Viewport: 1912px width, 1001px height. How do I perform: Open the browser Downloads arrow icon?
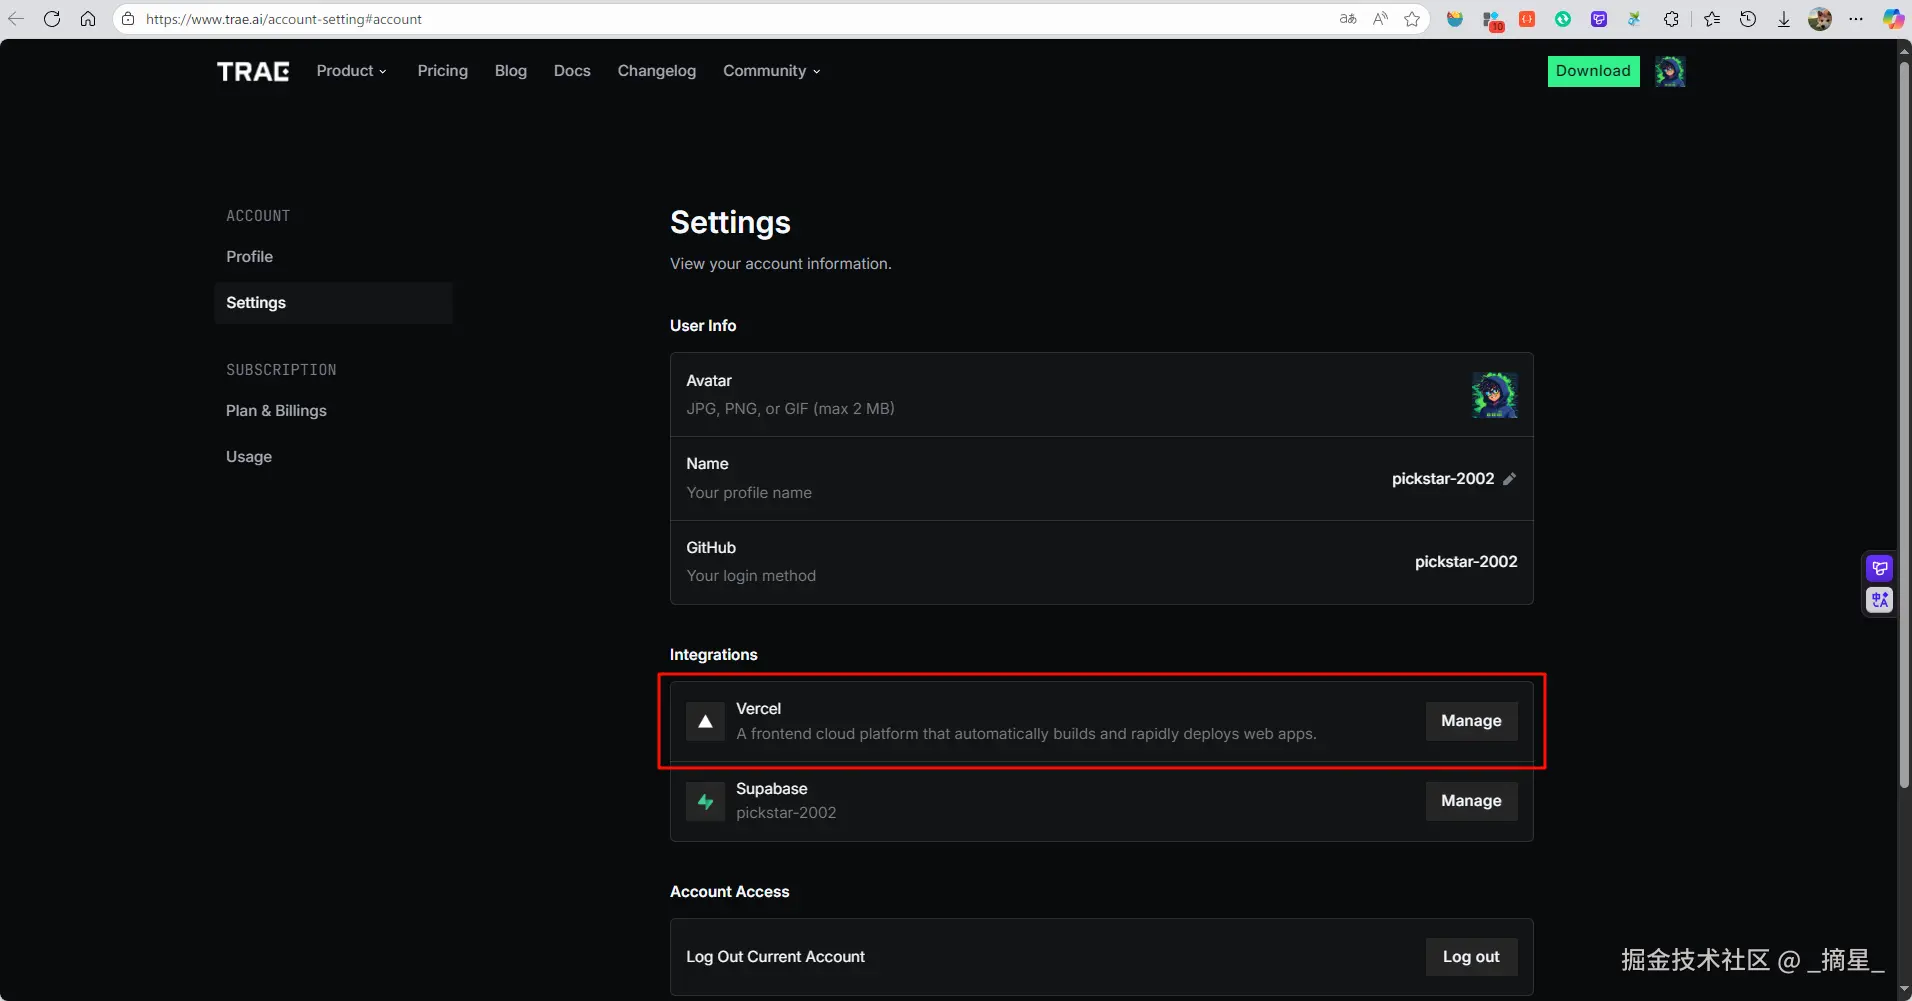pos(1784,19)
